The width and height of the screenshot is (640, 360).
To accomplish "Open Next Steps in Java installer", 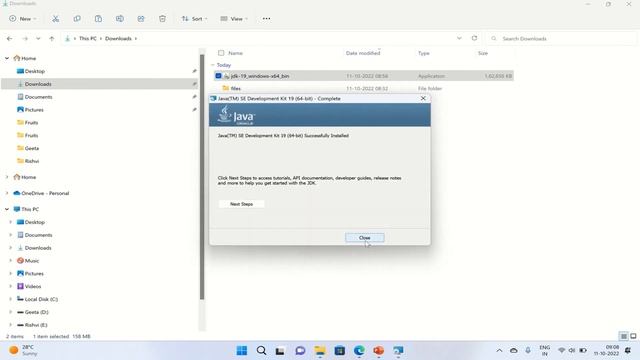I will pyautogui.click(x=241, y=204).
